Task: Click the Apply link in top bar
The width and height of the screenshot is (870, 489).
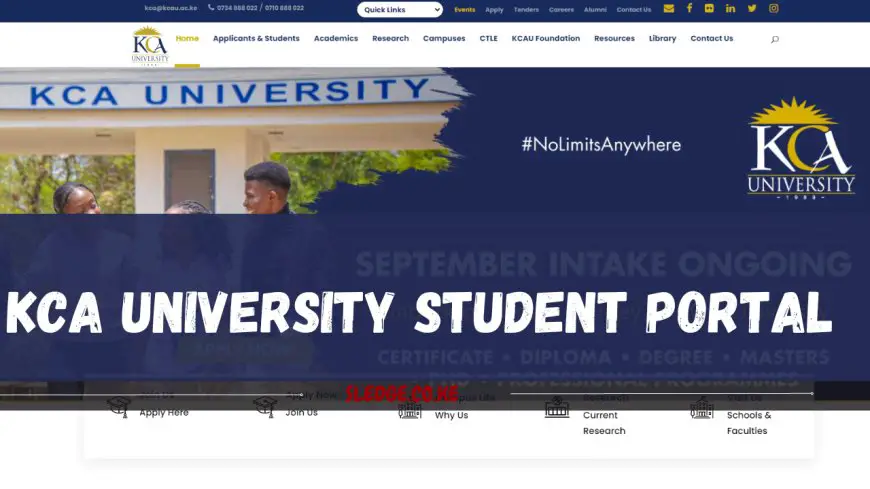Action: pyautogui.click(x=494, y=9)
